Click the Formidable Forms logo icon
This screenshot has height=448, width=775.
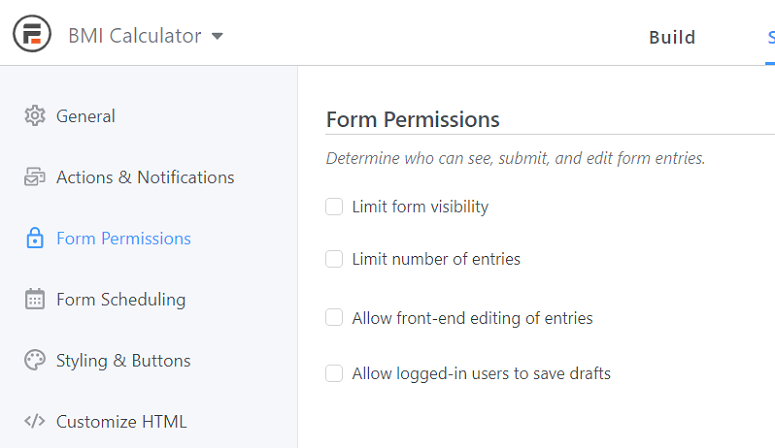click(x=32, y=34)
